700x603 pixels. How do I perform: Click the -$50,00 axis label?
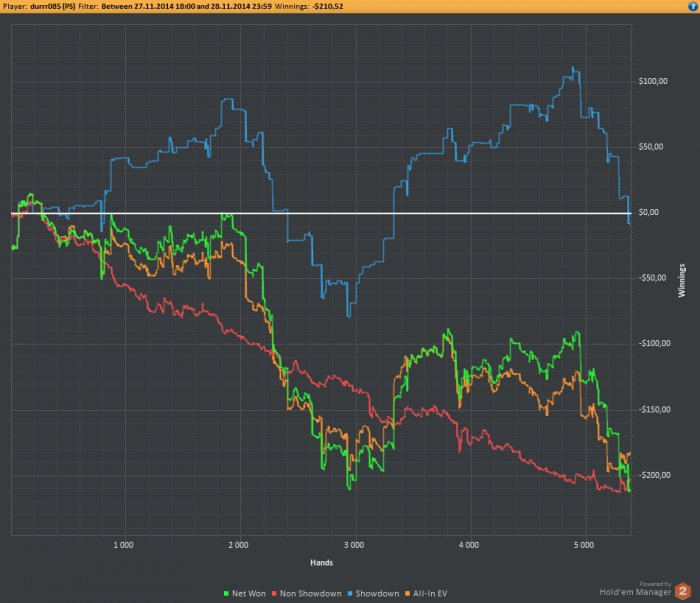[652, 278]
